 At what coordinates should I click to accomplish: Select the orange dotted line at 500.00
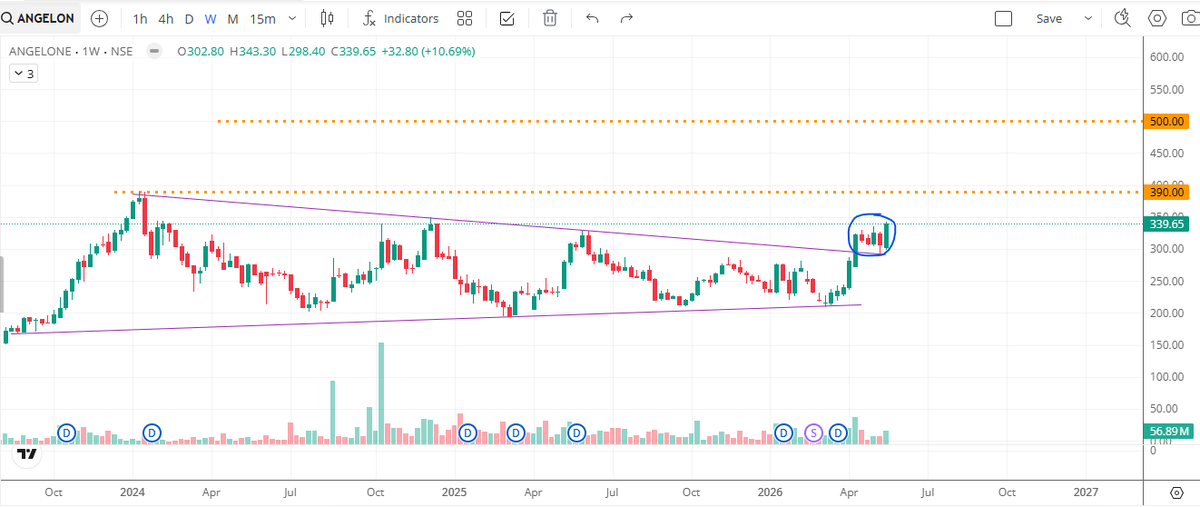(x=678, y=121)
